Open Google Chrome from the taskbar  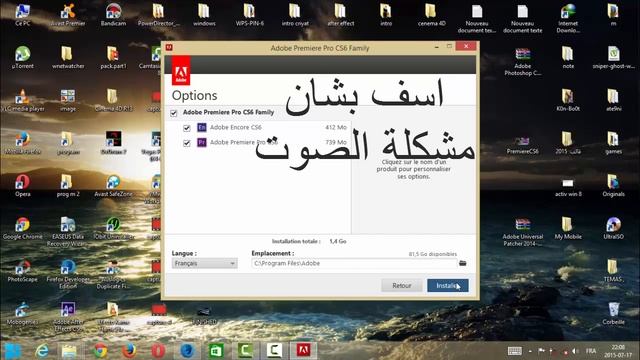[x=100, y=351]
